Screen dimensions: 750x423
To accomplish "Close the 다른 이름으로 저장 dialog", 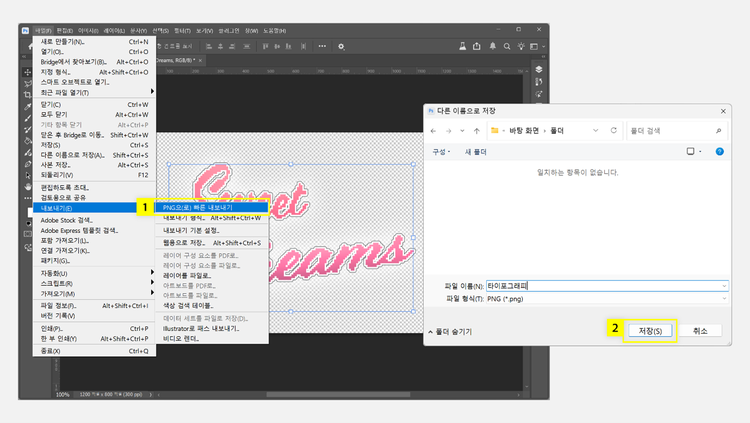I will pos(723,111).
